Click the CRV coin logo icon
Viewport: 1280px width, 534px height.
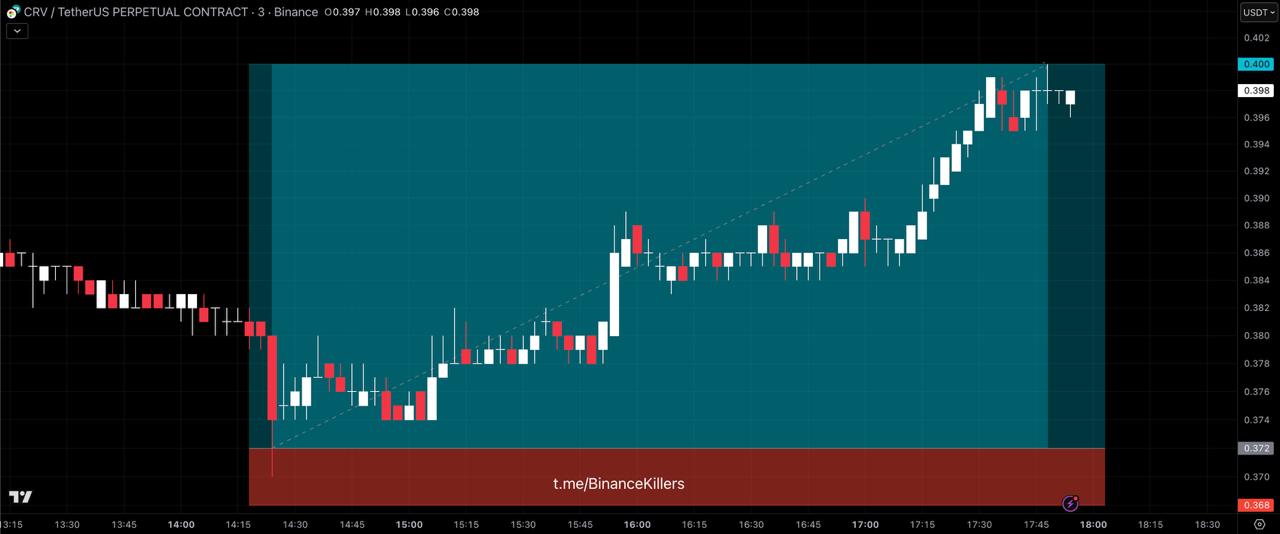pos(13,12)
